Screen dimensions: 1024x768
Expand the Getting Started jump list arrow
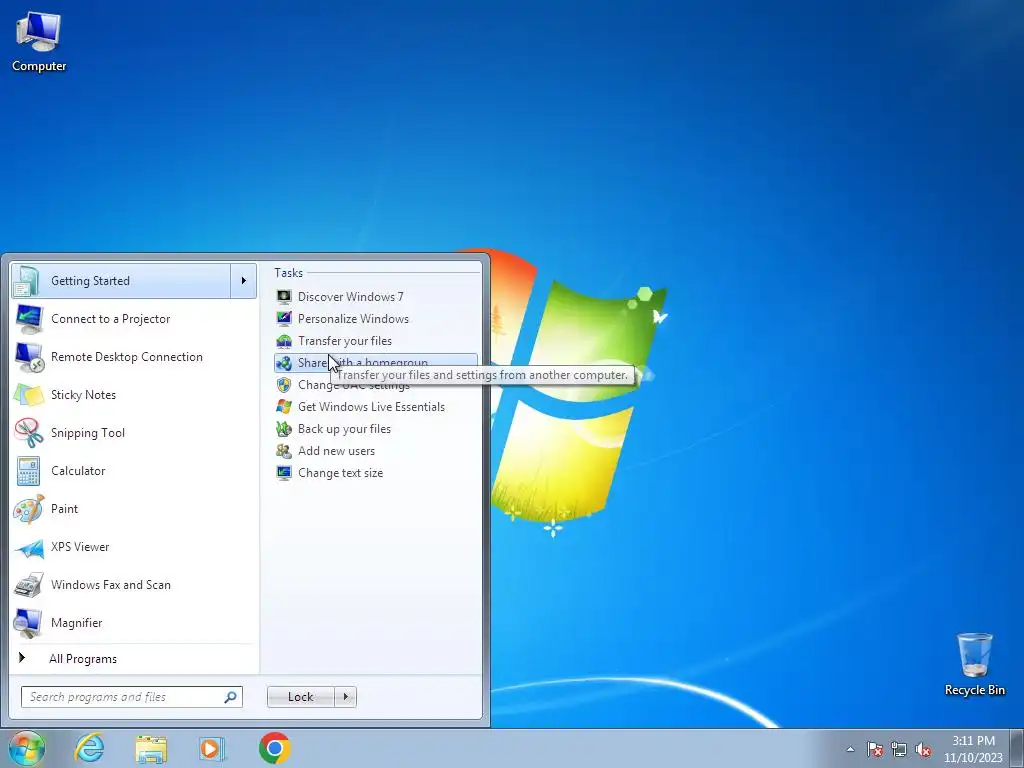(x=244, y=281)
